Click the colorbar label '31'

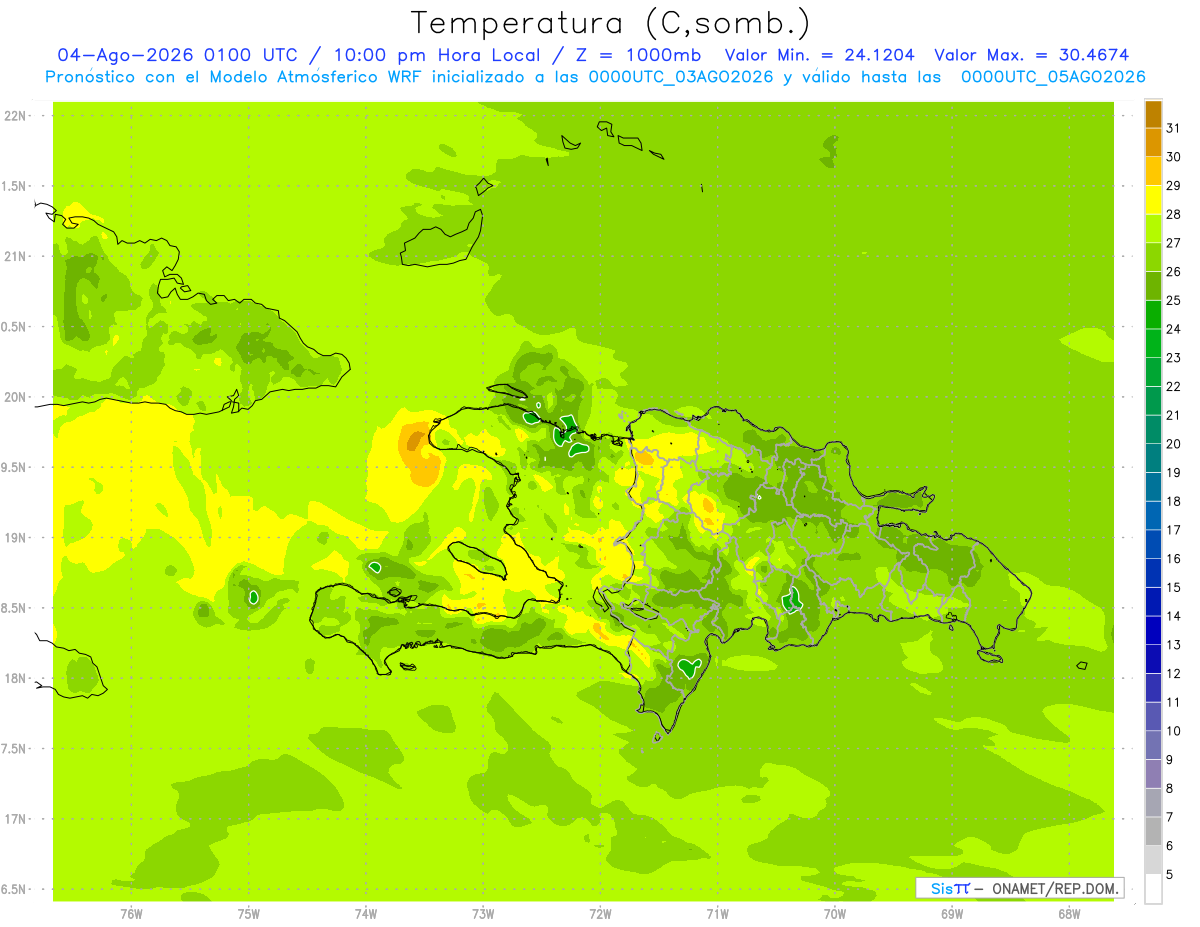click(x=1173, y=128)
